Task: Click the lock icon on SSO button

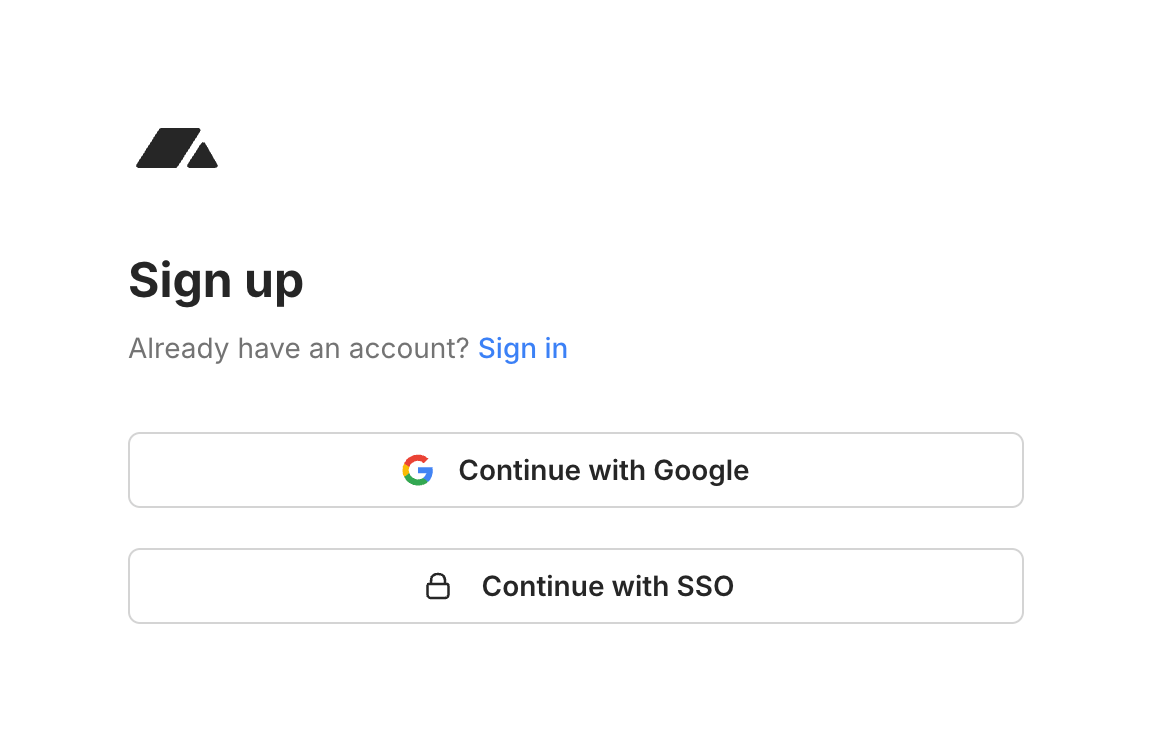Action: tap(438, 586)
